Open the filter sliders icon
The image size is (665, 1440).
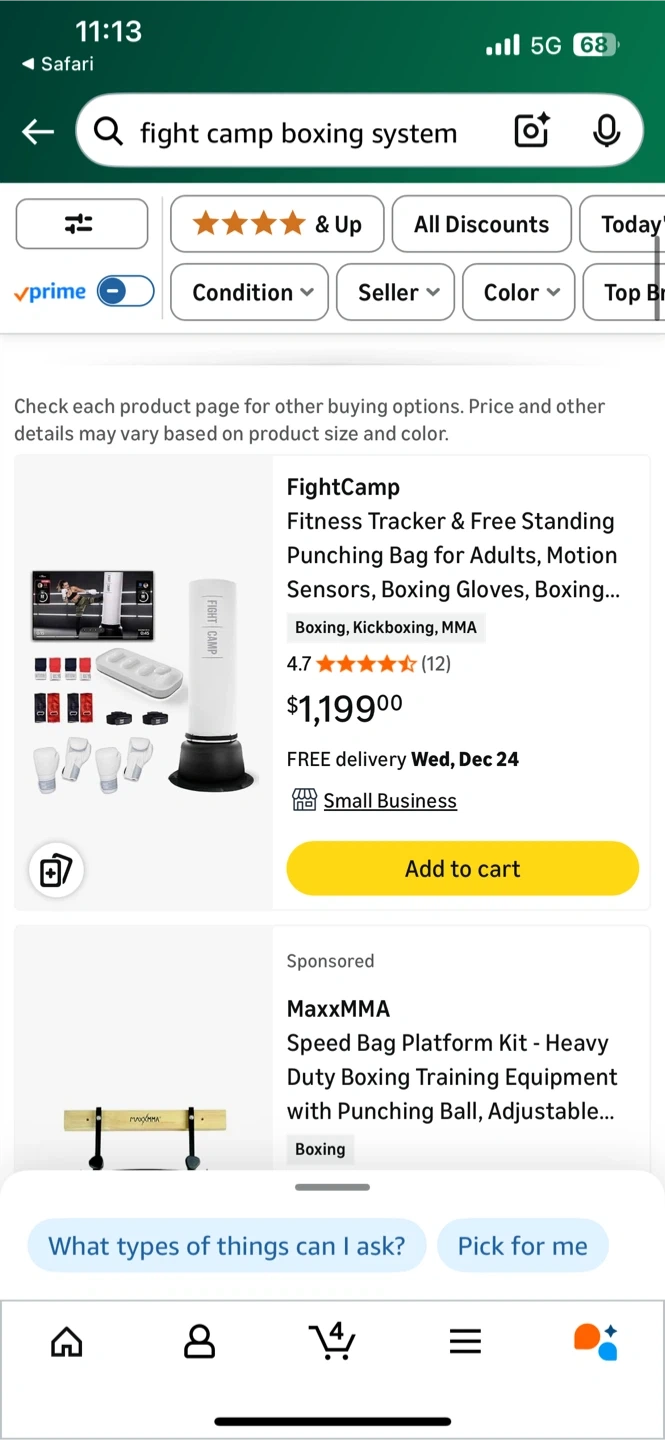(81, 224)
